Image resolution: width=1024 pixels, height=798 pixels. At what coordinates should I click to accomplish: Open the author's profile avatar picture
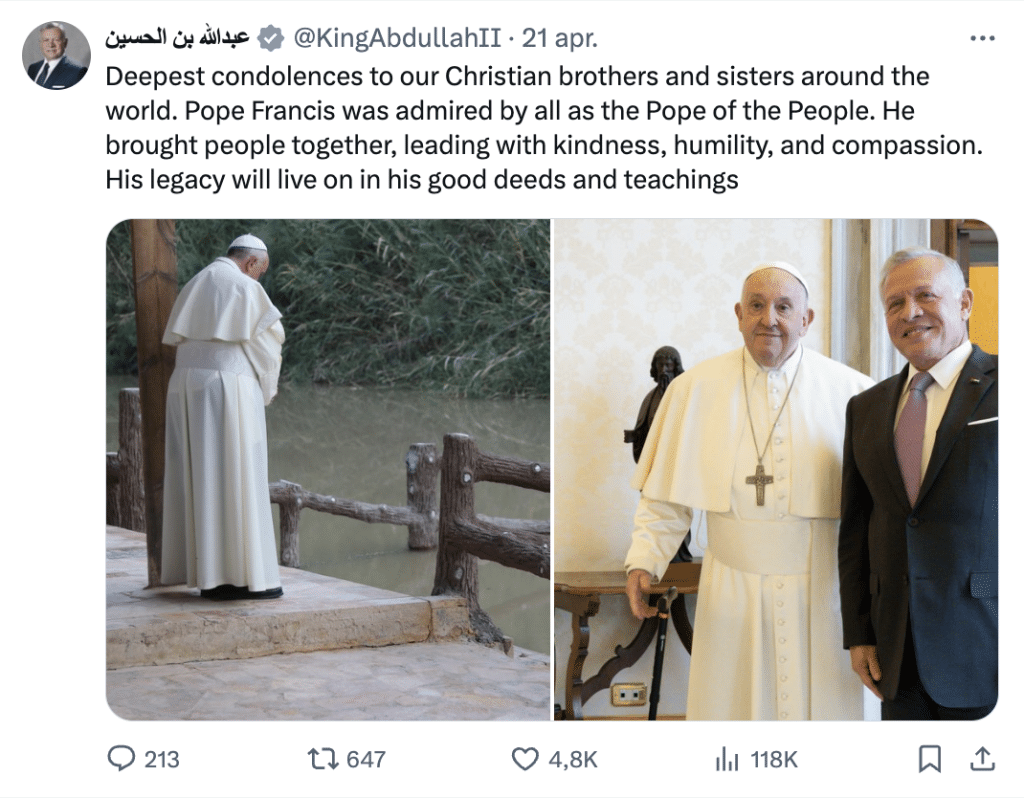pyautogui.click(x=57, y=56)
